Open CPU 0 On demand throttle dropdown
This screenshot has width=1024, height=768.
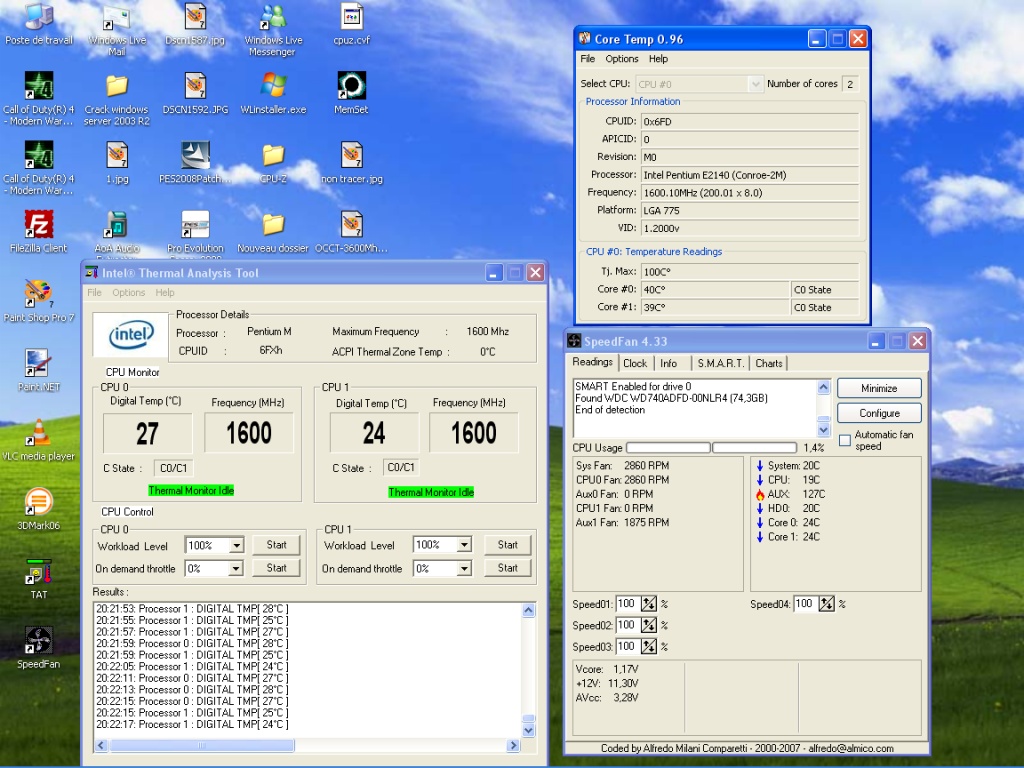tap(236, 569)
